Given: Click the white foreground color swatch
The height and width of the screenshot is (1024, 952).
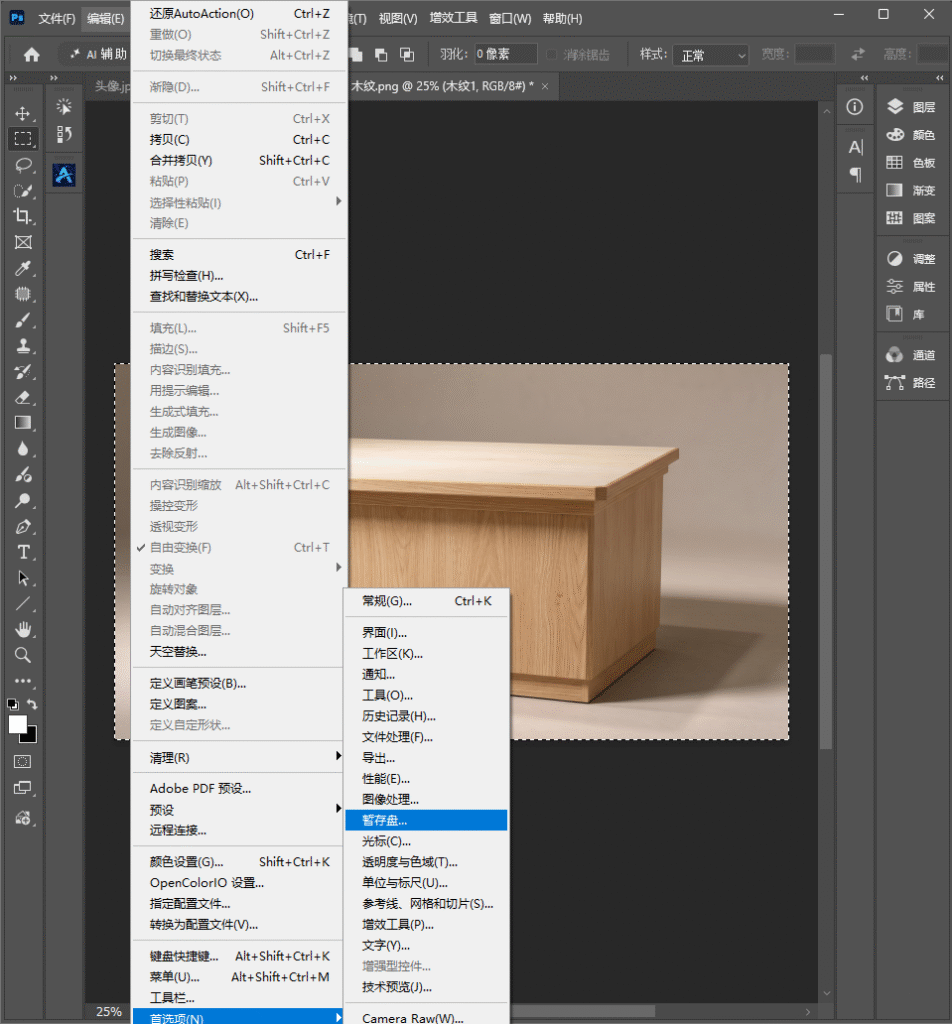Looking at the screenshot, I should pos(17,724).
